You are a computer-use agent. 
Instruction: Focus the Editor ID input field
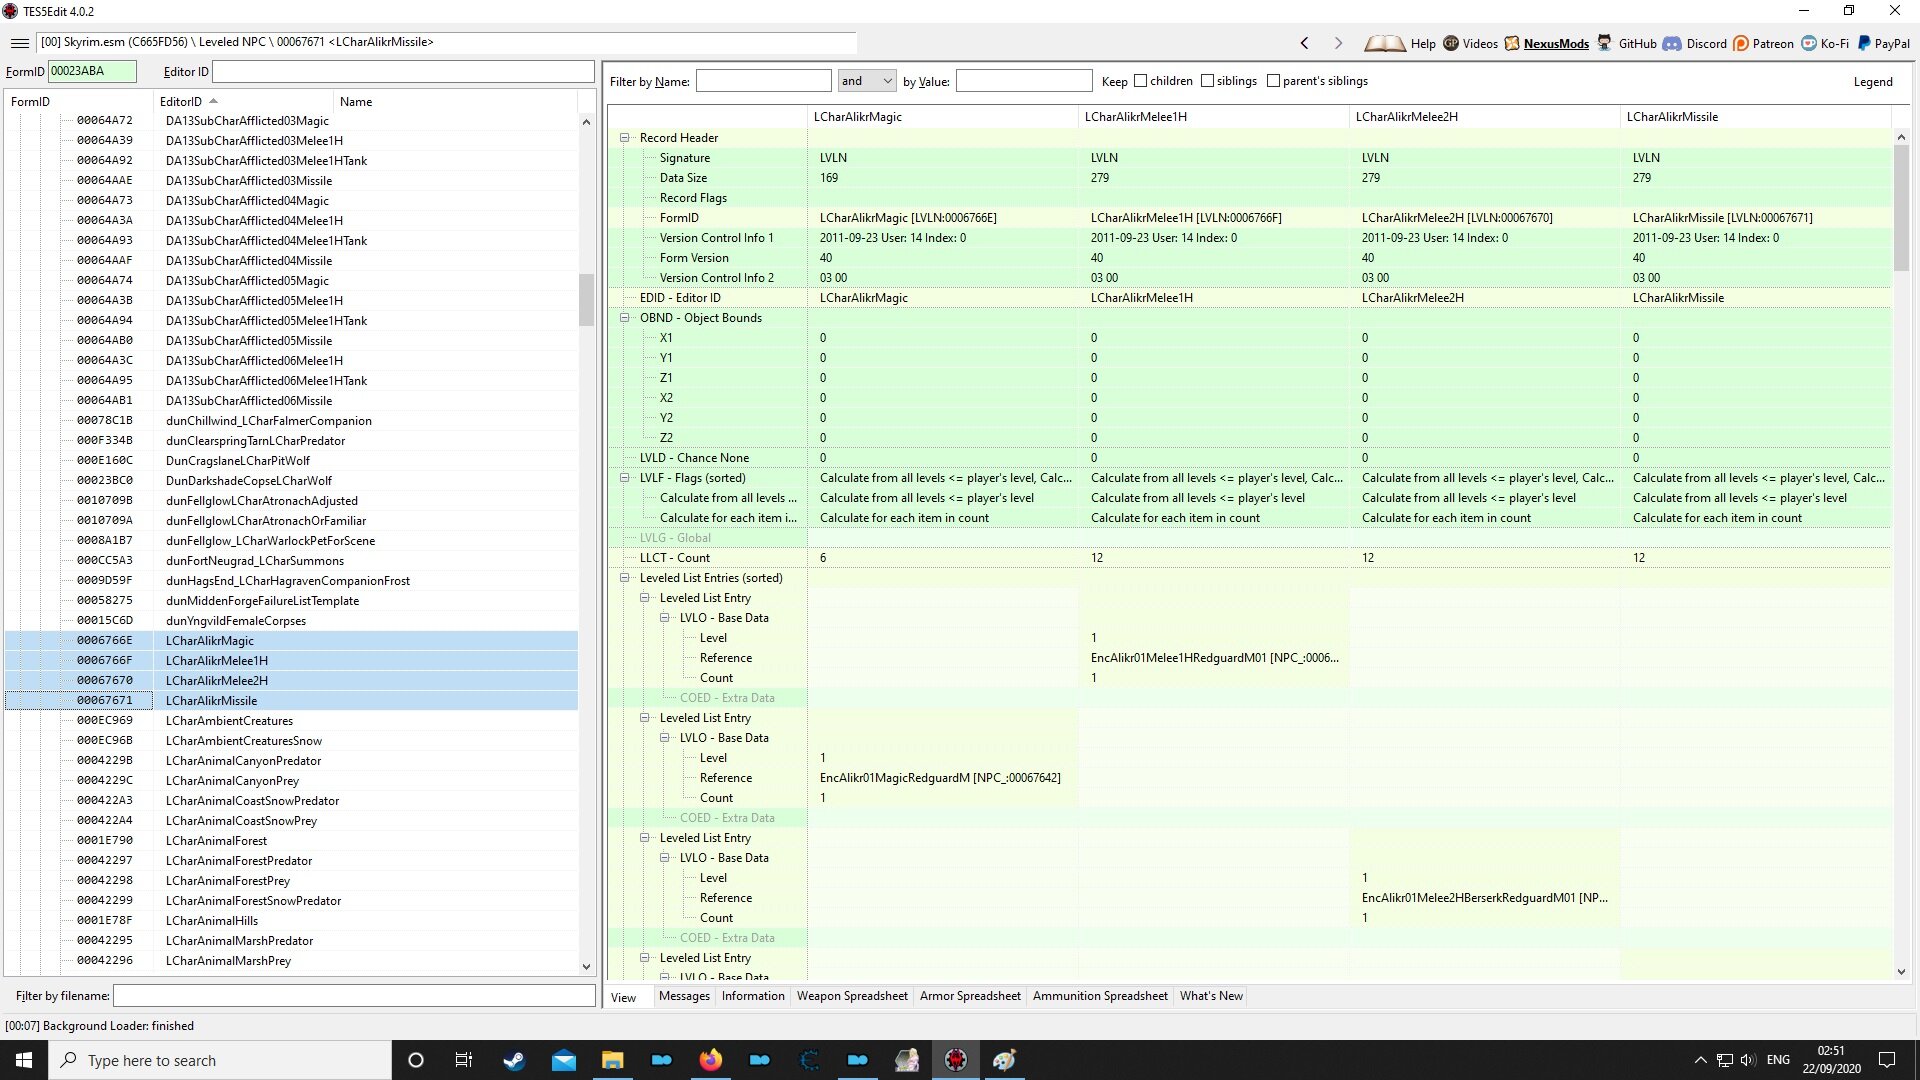403,72
